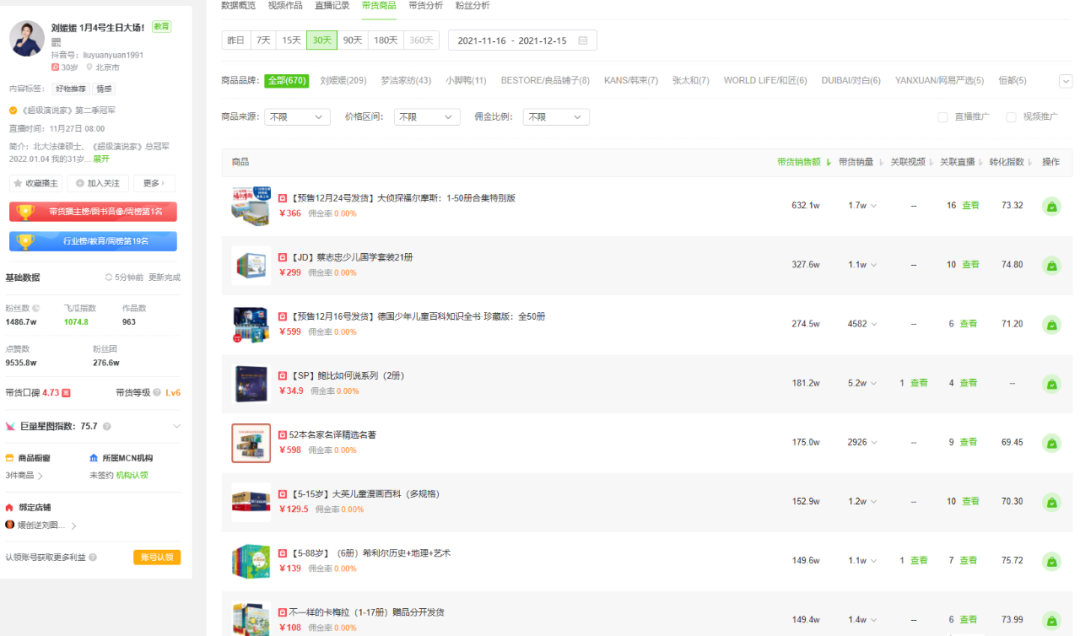View related video for 鲍比如何说系列
Screen dimensions: 1080x636
[919, 383]
